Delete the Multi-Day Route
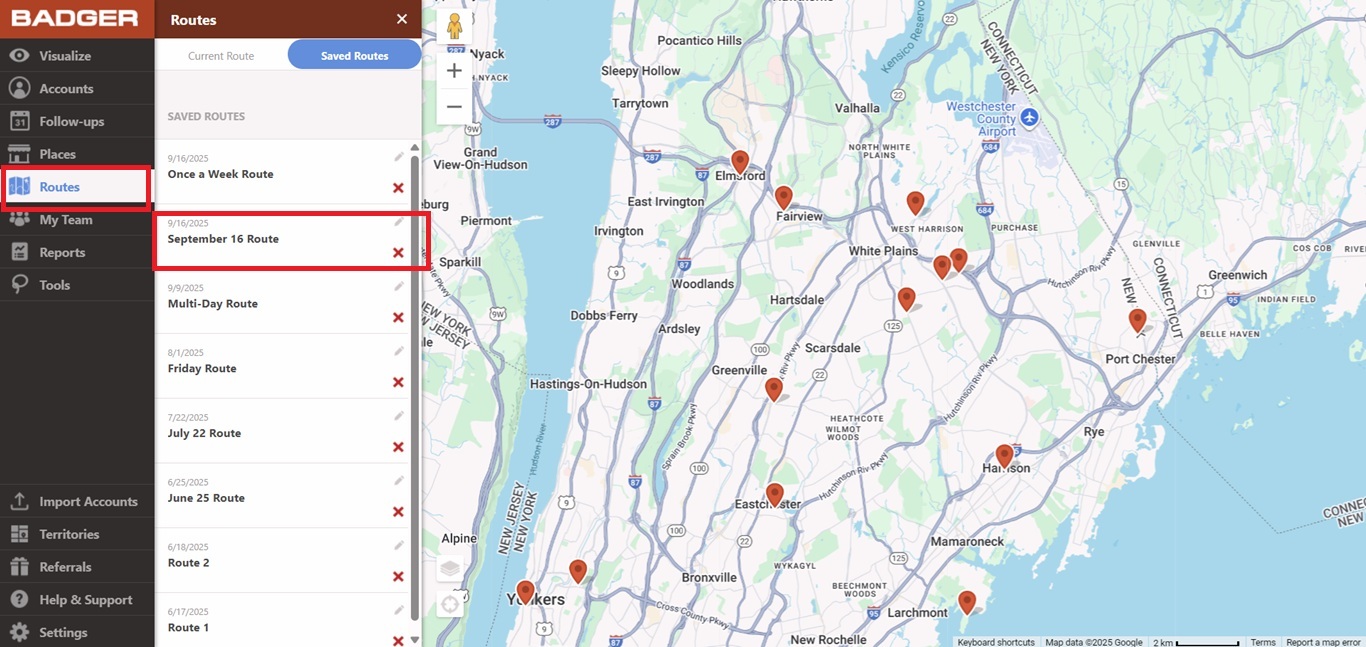 click(x=398, y=318)
